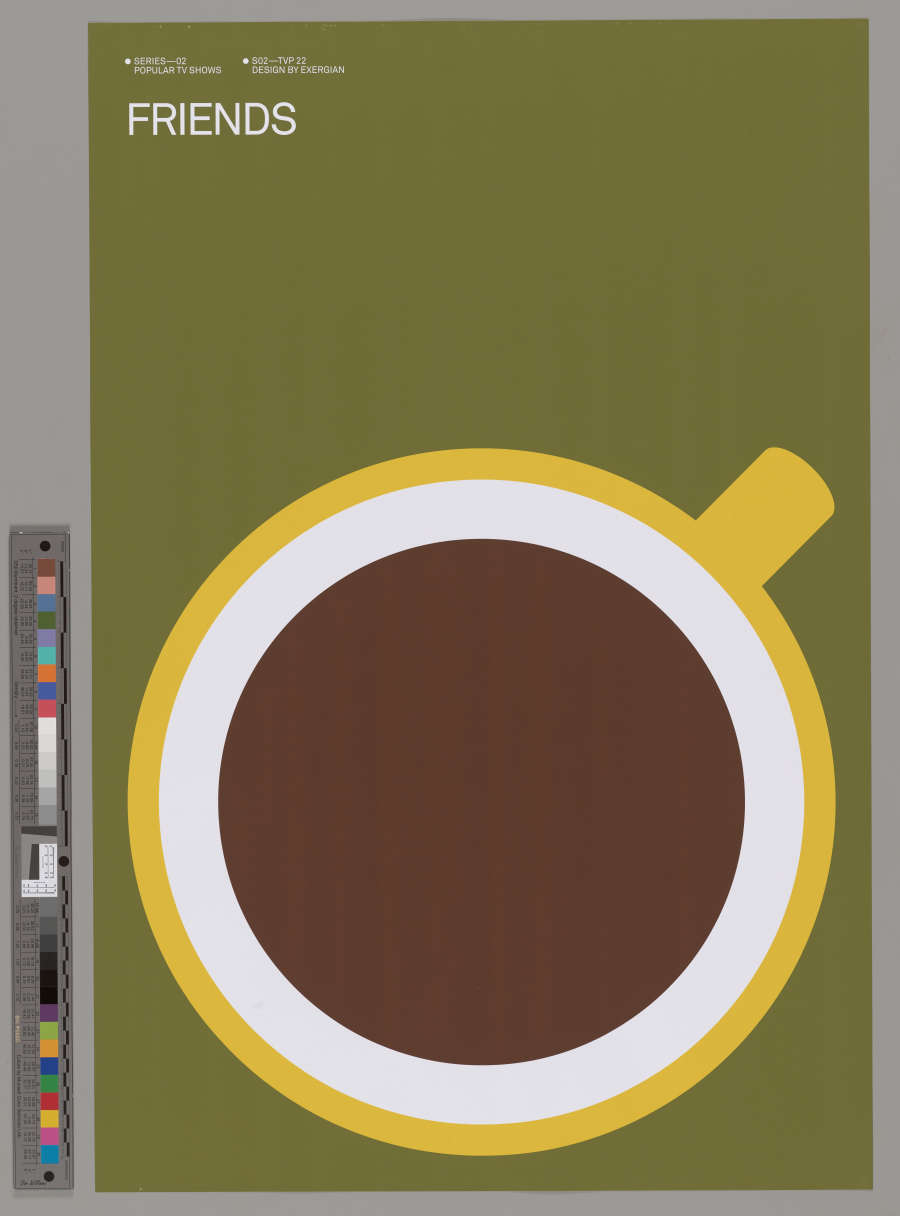Screen dimensions: 900x1216
Task: Click the white bullet before SERIES—02
Action: pos(128,61)
